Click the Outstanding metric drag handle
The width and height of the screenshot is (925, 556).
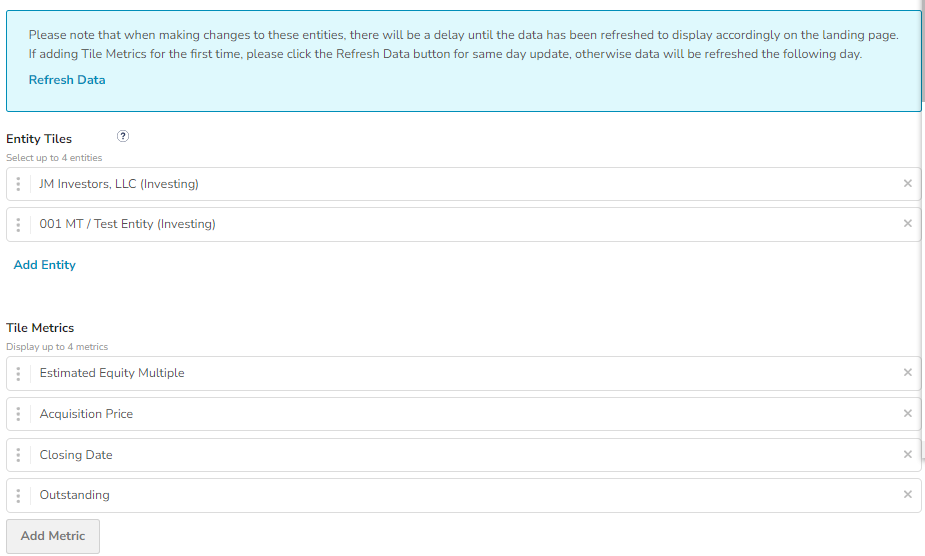tap(18, 495)
